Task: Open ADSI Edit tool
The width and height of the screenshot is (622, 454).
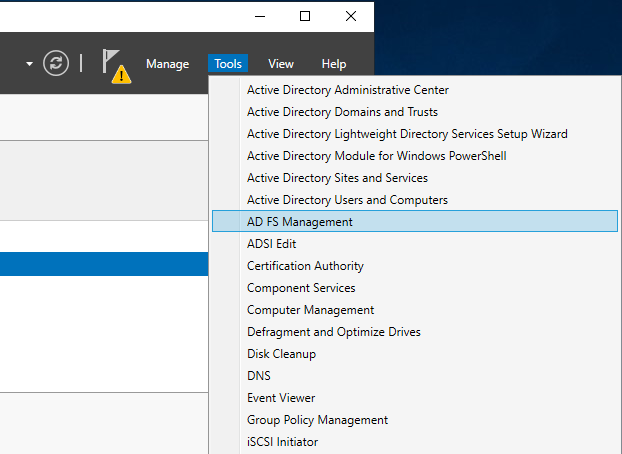Action: tap(271, 244)
